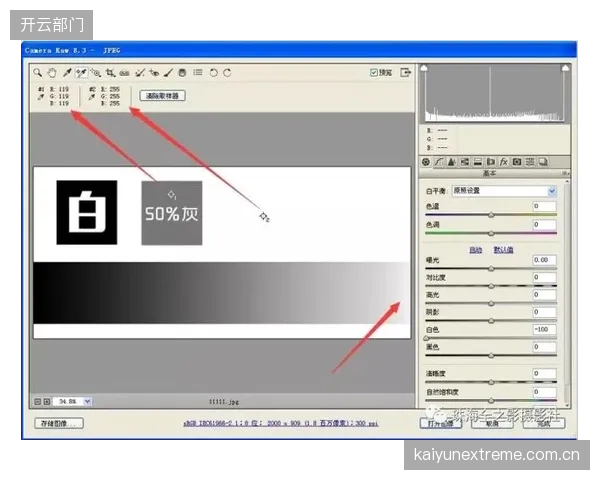
Task: Open the Camera Calibration panel tab
Action: 517,162
